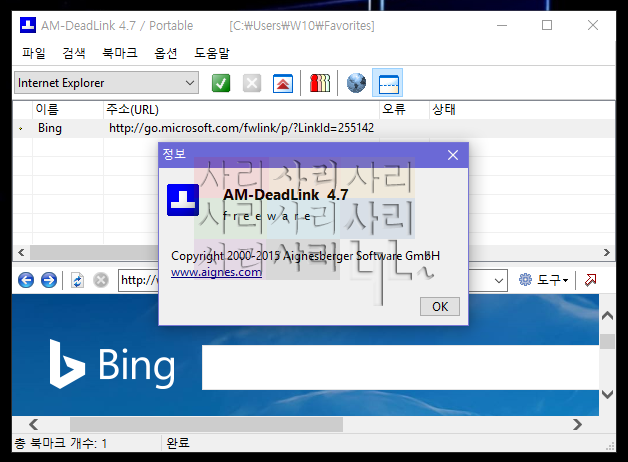Click the grey X stop-checking icon
Viewport: 628px width, 462px height.
(252, 83)
